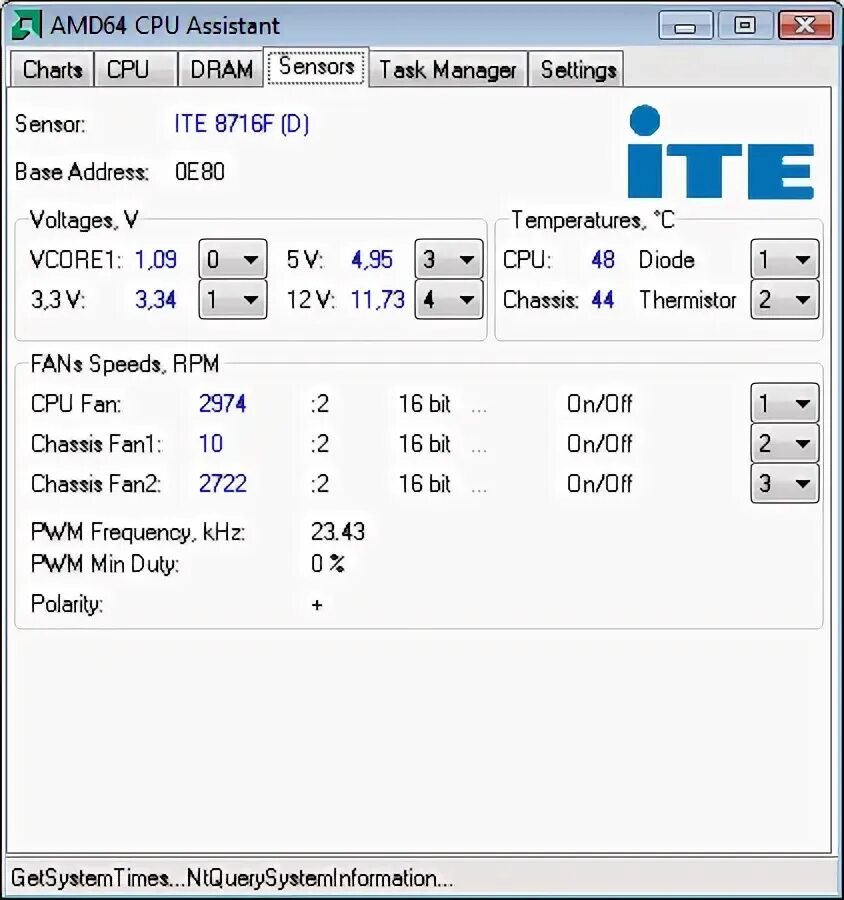
Task: Click the PWM Frequency value 23.43
Action: pyautogui.click(x=338, y=532)
